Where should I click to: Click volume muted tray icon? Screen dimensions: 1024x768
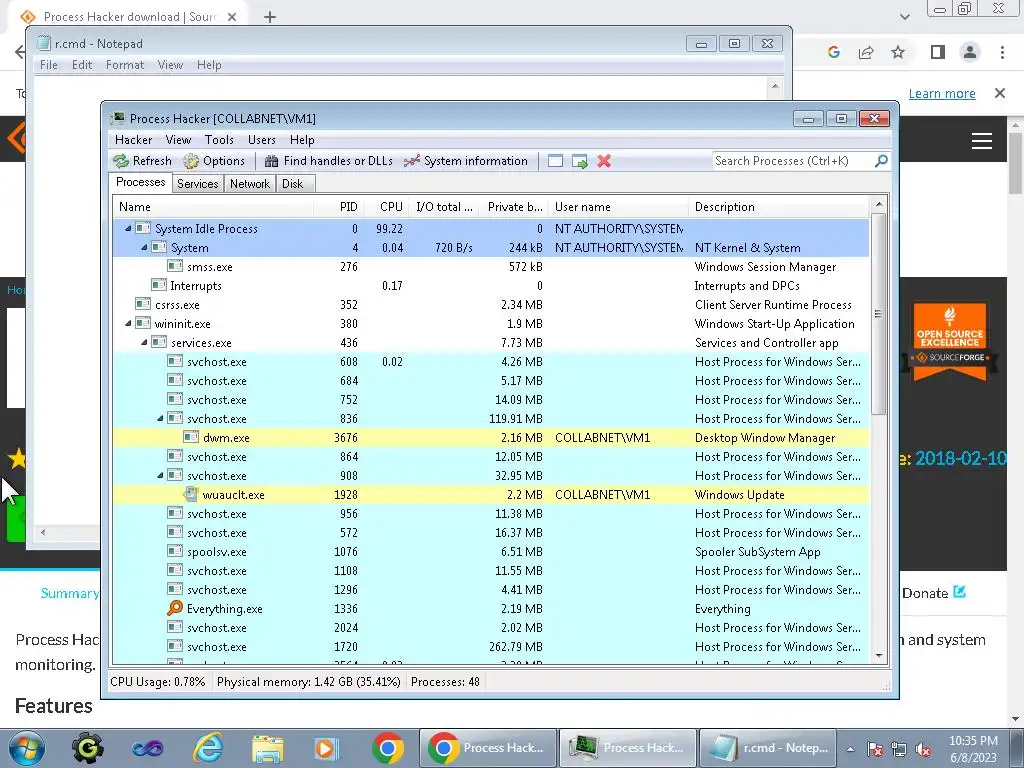[x=923, y=749]
